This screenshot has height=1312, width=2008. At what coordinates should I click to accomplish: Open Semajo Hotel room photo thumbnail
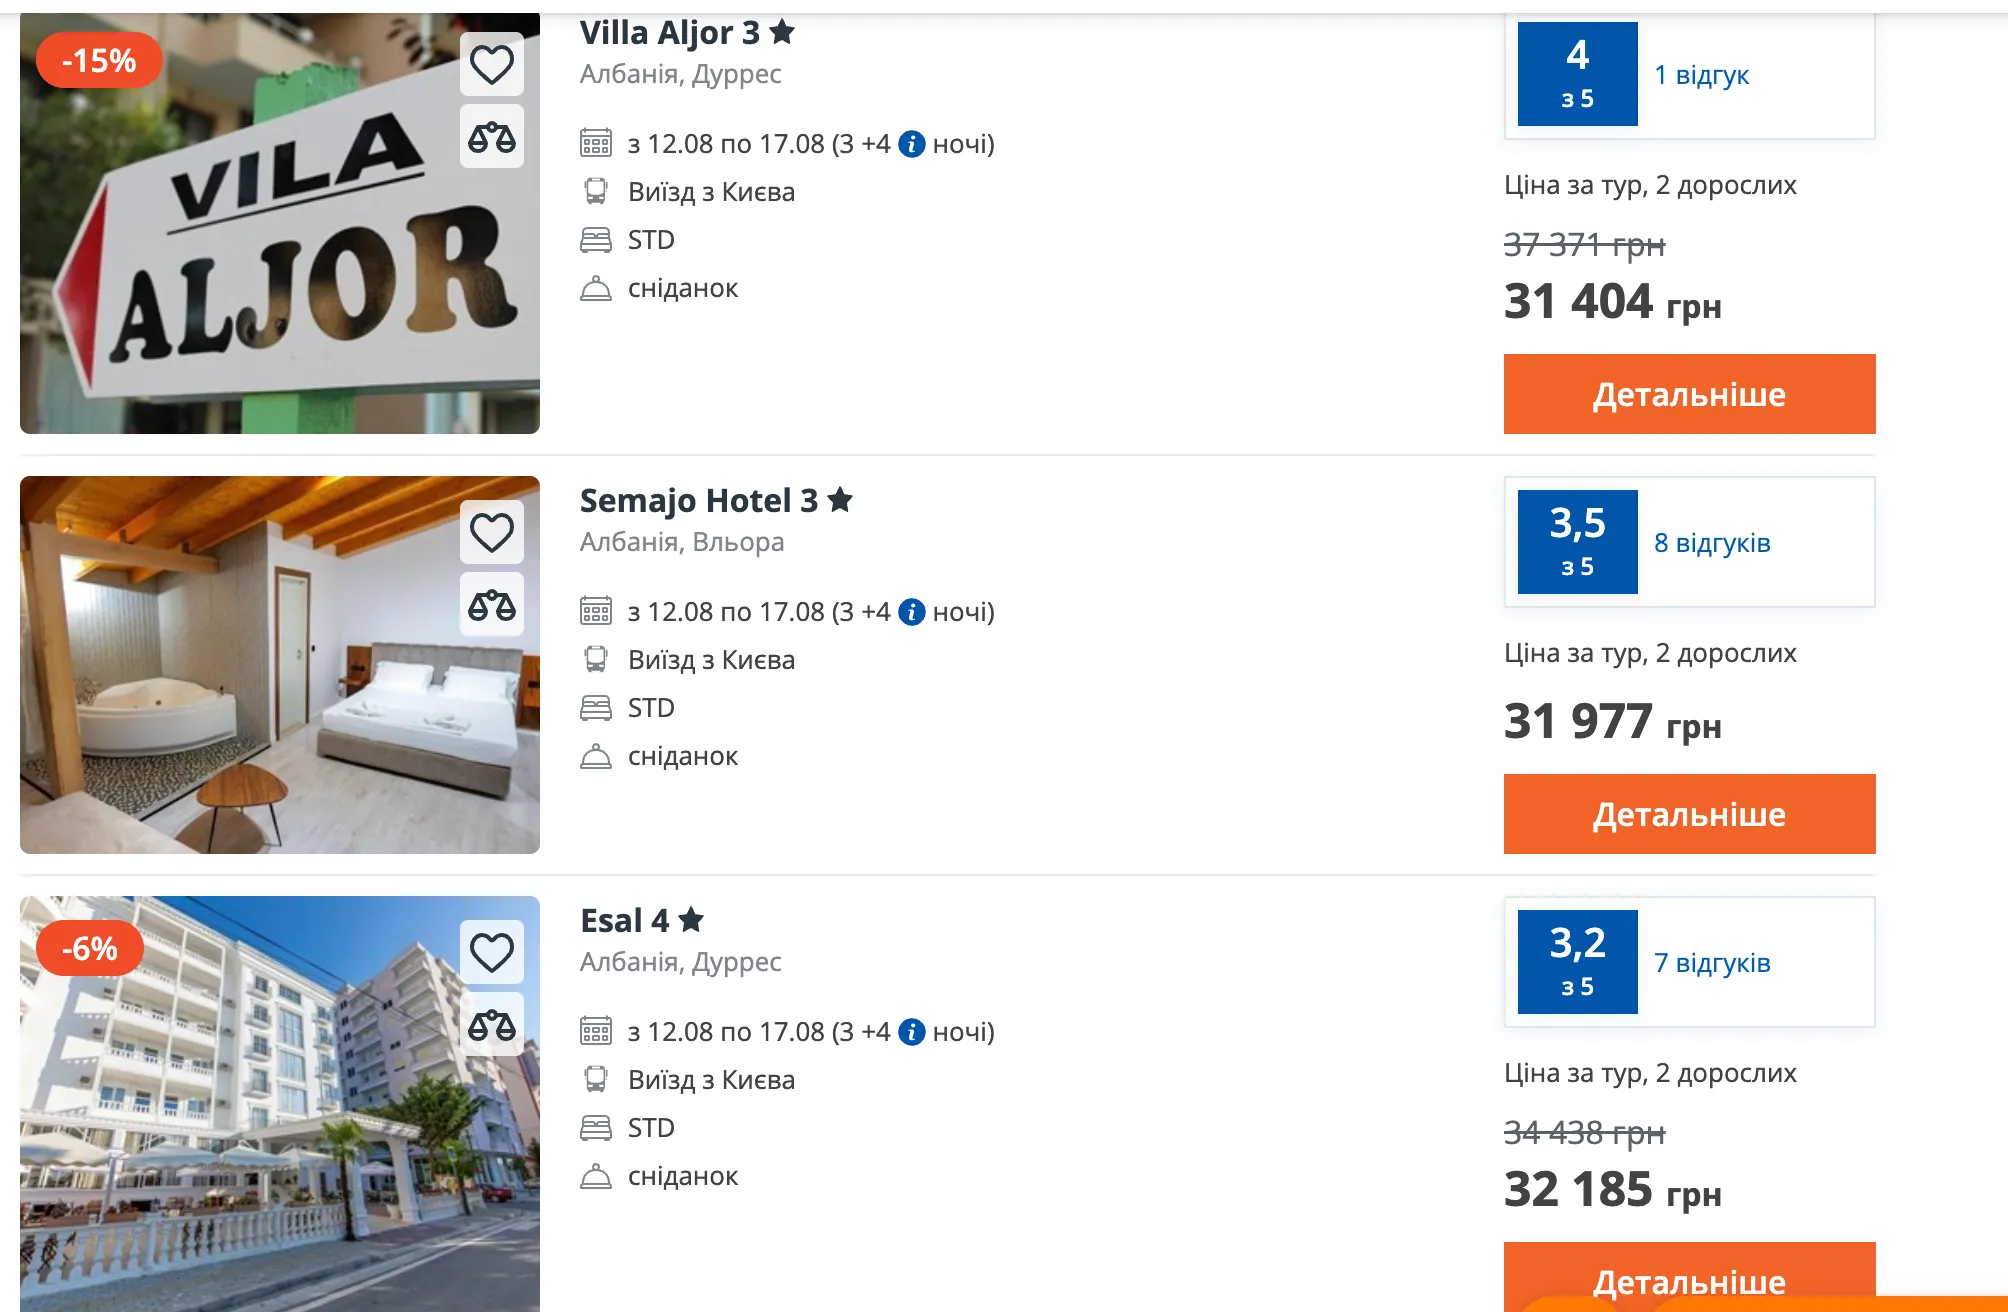coord(280,665)
